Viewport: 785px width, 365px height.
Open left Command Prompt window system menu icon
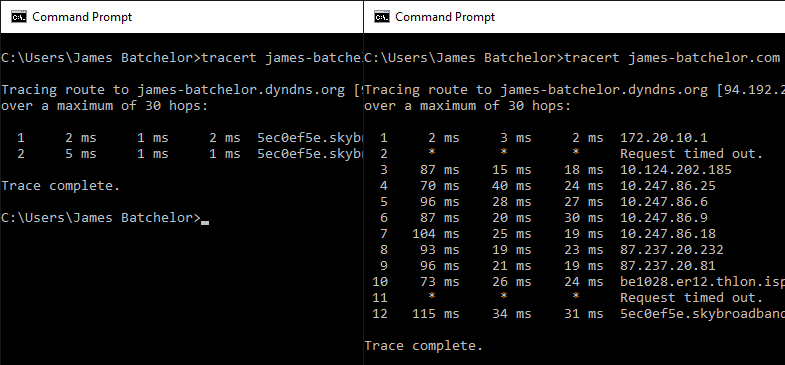[x=19, y=17]
